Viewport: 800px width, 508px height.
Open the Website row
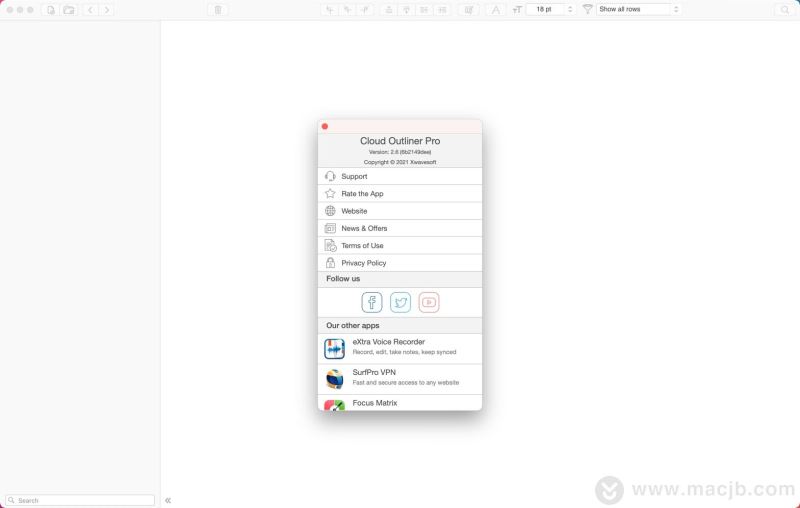(x=400, y=211)
